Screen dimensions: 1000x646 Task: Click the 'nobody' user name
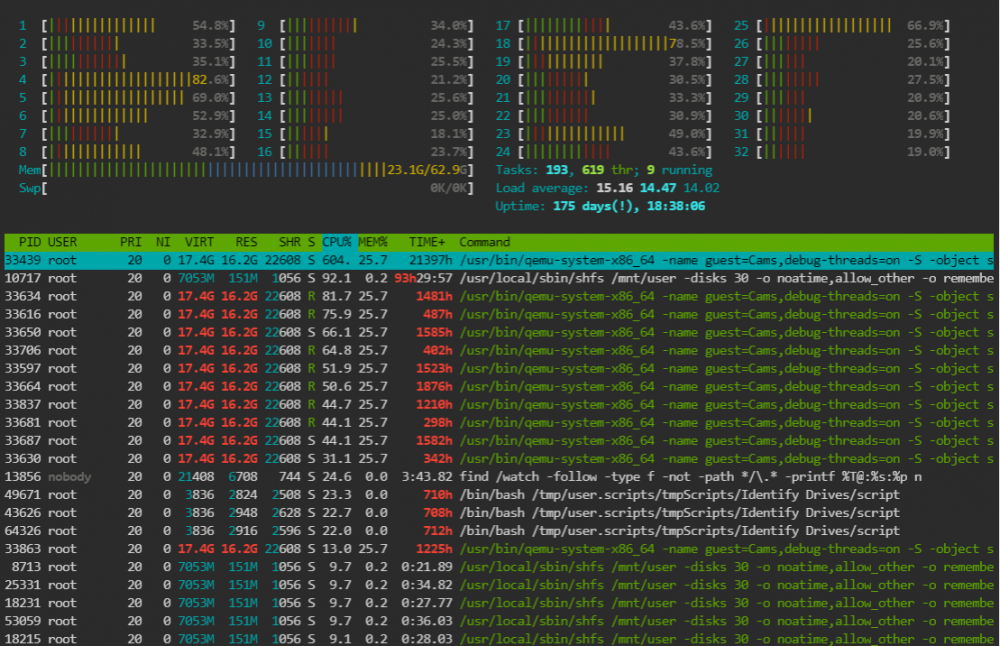pos(70,477)
